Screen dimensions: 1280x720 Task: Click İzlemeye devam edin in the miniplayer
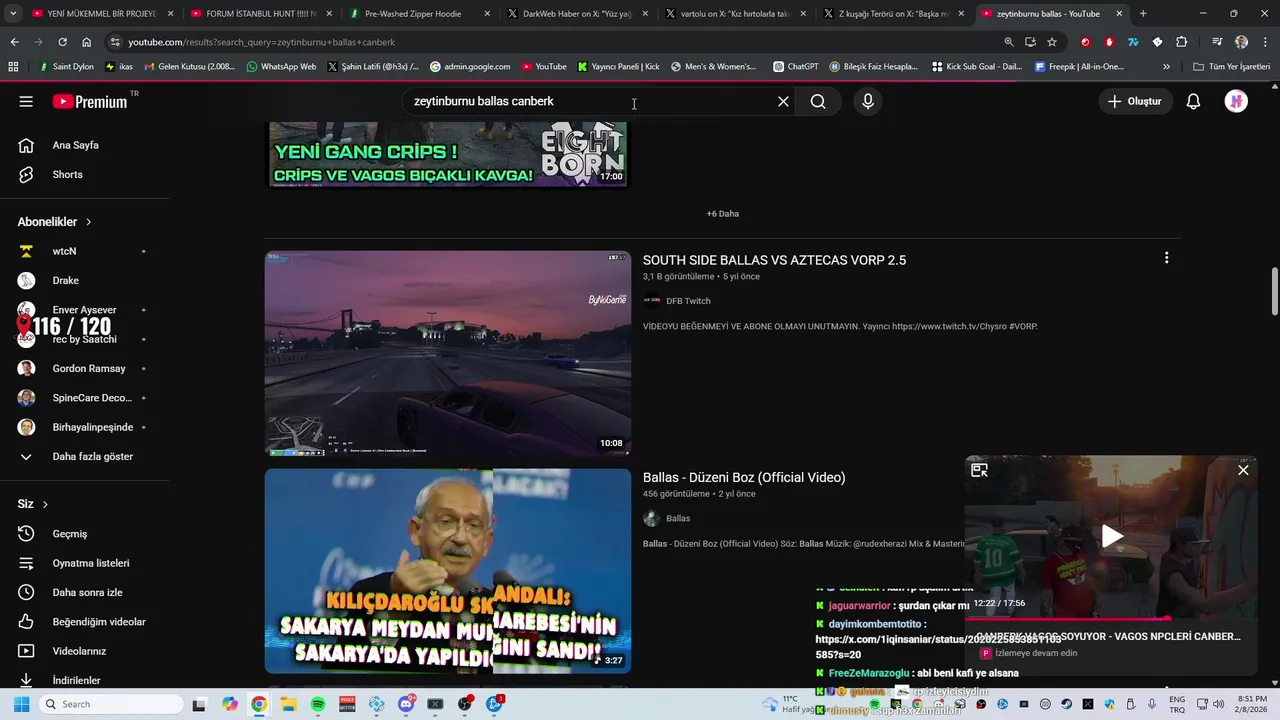pyautogui.click(x=1036, y=653)
